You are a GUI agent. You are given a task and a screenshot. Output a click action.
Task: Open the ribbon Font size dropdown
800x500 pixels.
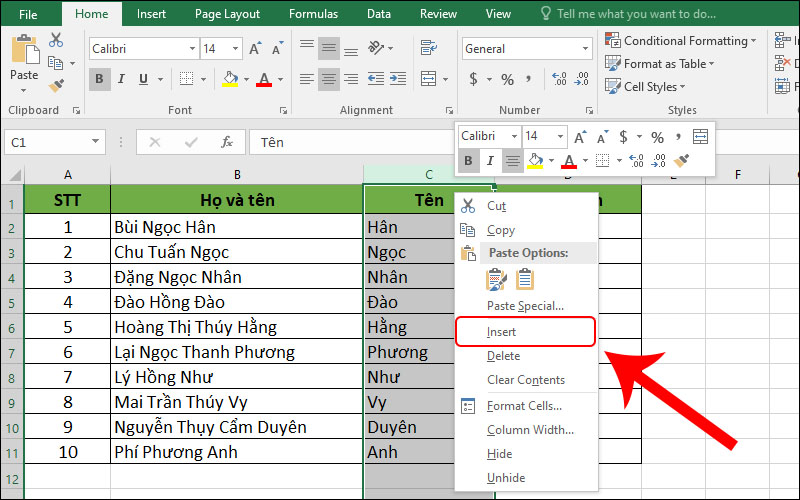pos(235,49)
